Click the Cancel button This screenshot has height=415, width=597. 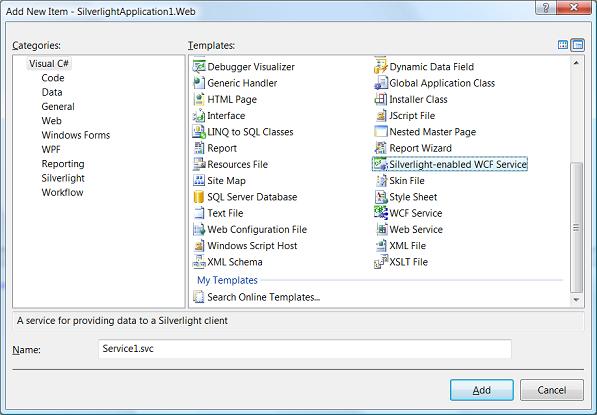552,390
